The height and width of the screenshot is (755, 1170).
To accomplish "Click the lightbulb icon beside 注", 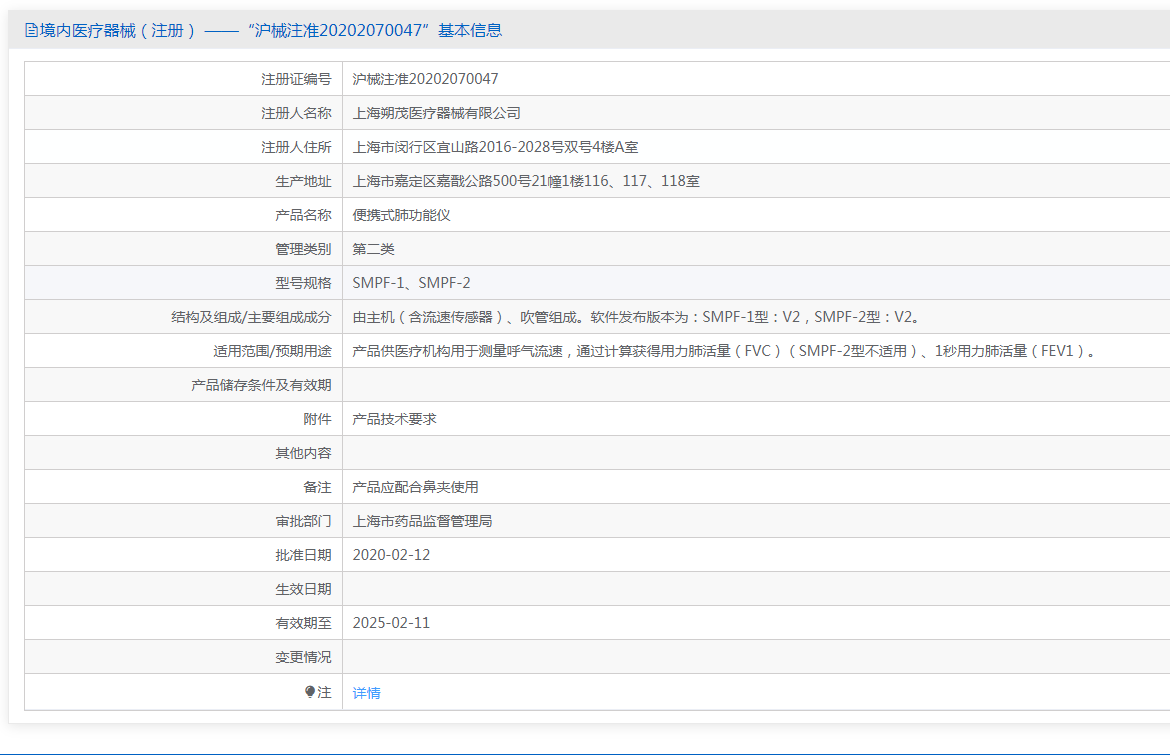I will pyautogui.click(x=310, y=692).
